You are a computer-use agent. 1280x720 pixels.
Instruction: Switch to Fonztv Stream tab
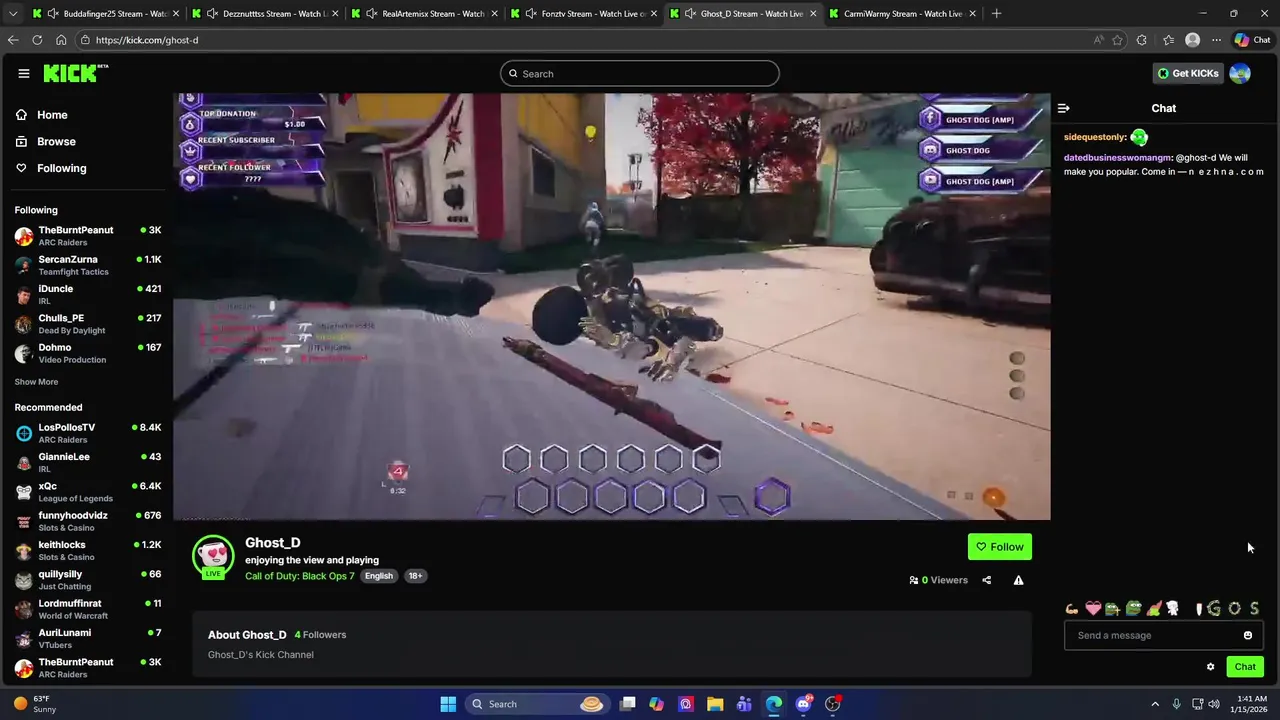[x=583, y=14]
